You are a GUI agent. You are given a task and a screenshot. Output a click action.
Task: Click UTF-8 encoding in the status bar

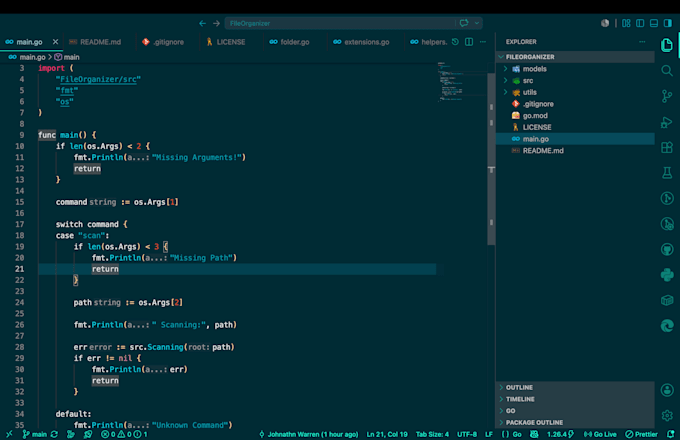tap(467, 434)
